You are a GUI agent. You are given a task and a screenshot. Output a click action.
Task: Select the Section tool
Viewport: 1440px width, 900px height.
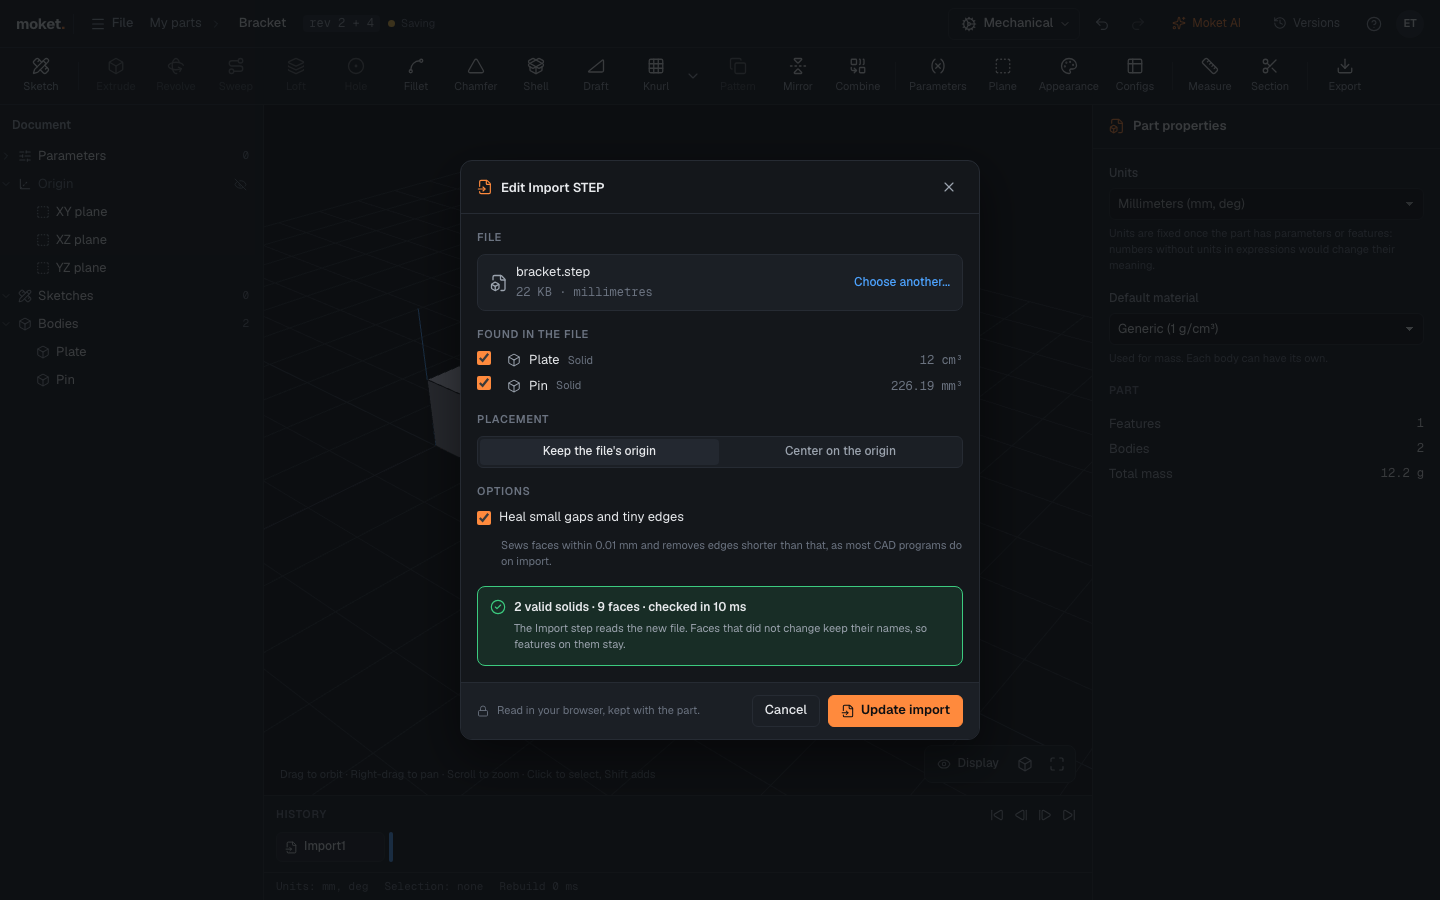coord(1270,74)
